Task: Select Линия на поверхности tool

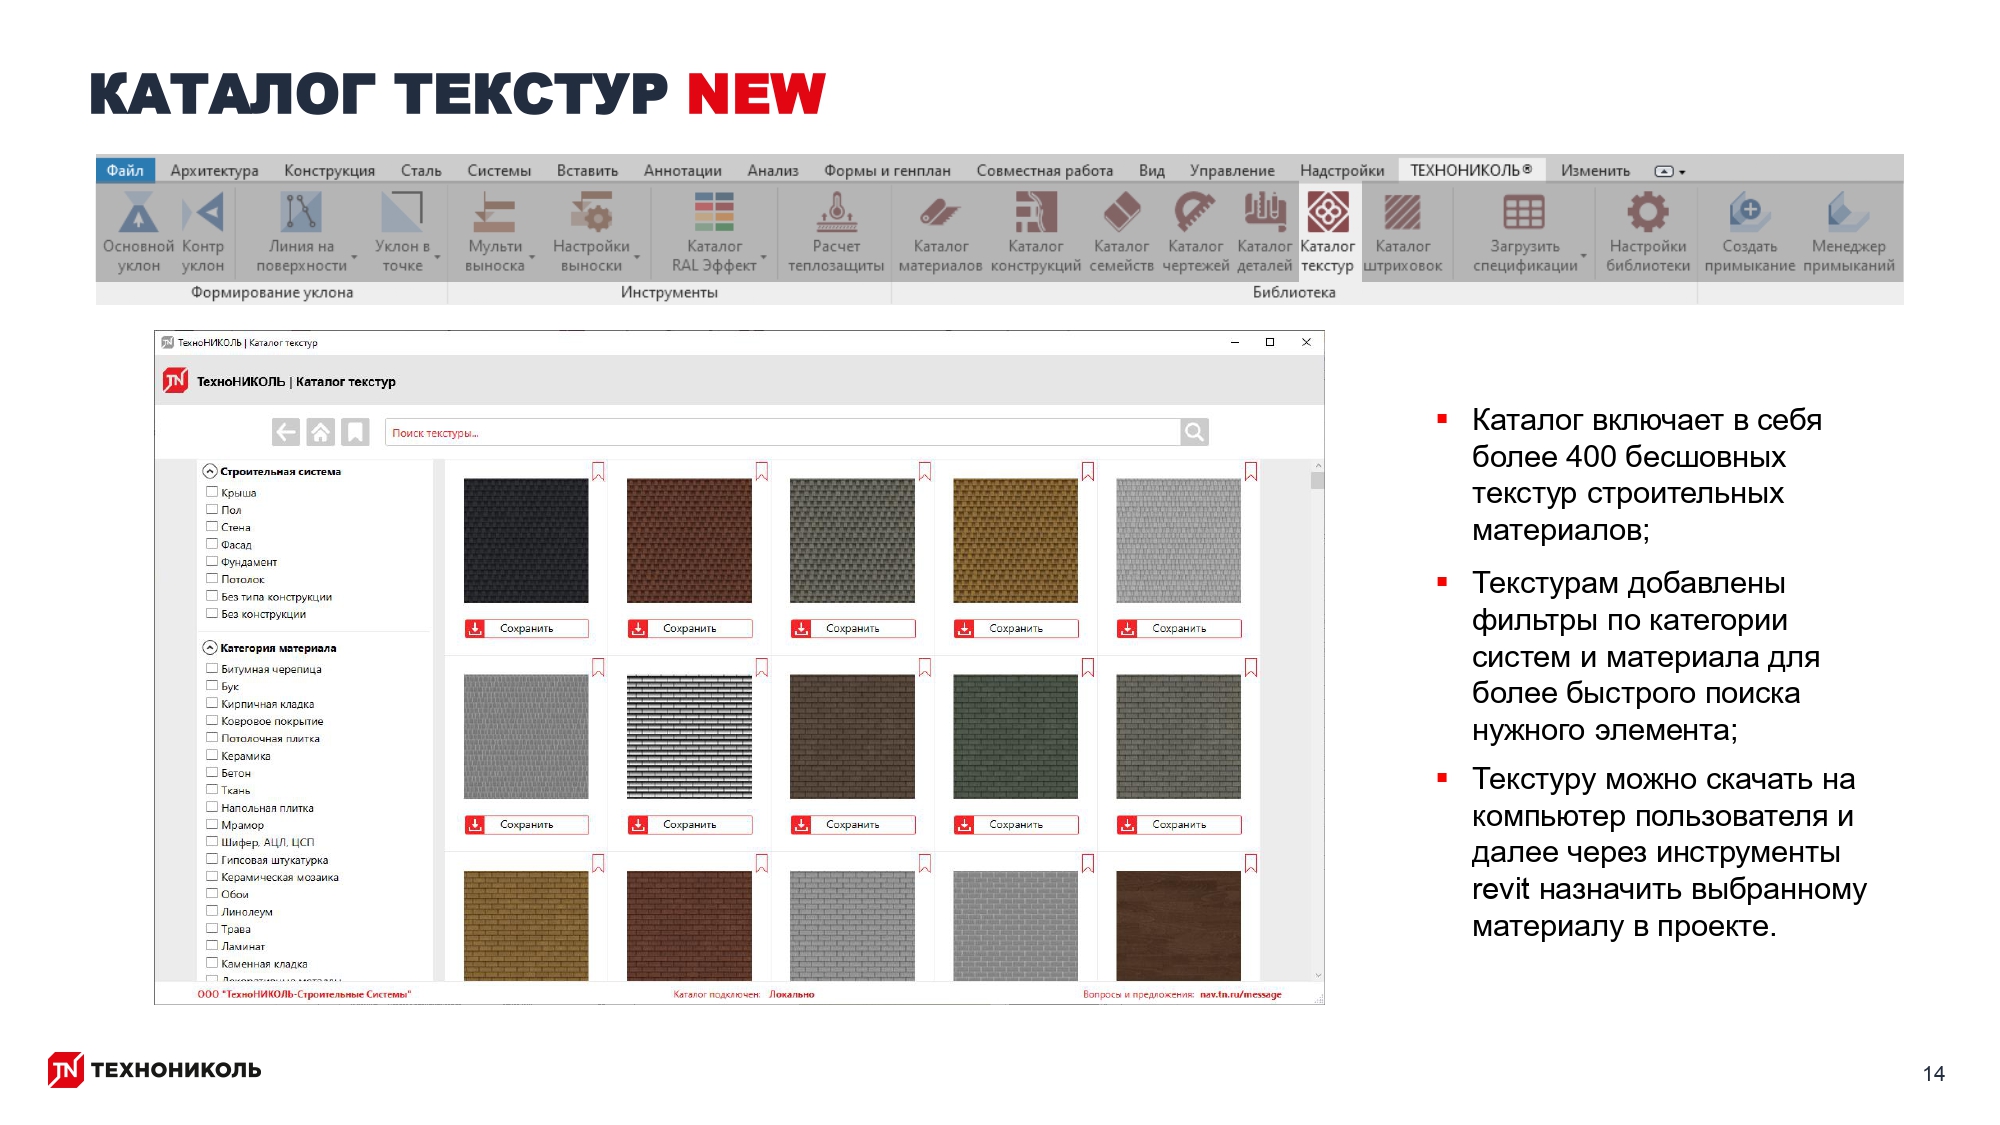Action: click(301, 233)
